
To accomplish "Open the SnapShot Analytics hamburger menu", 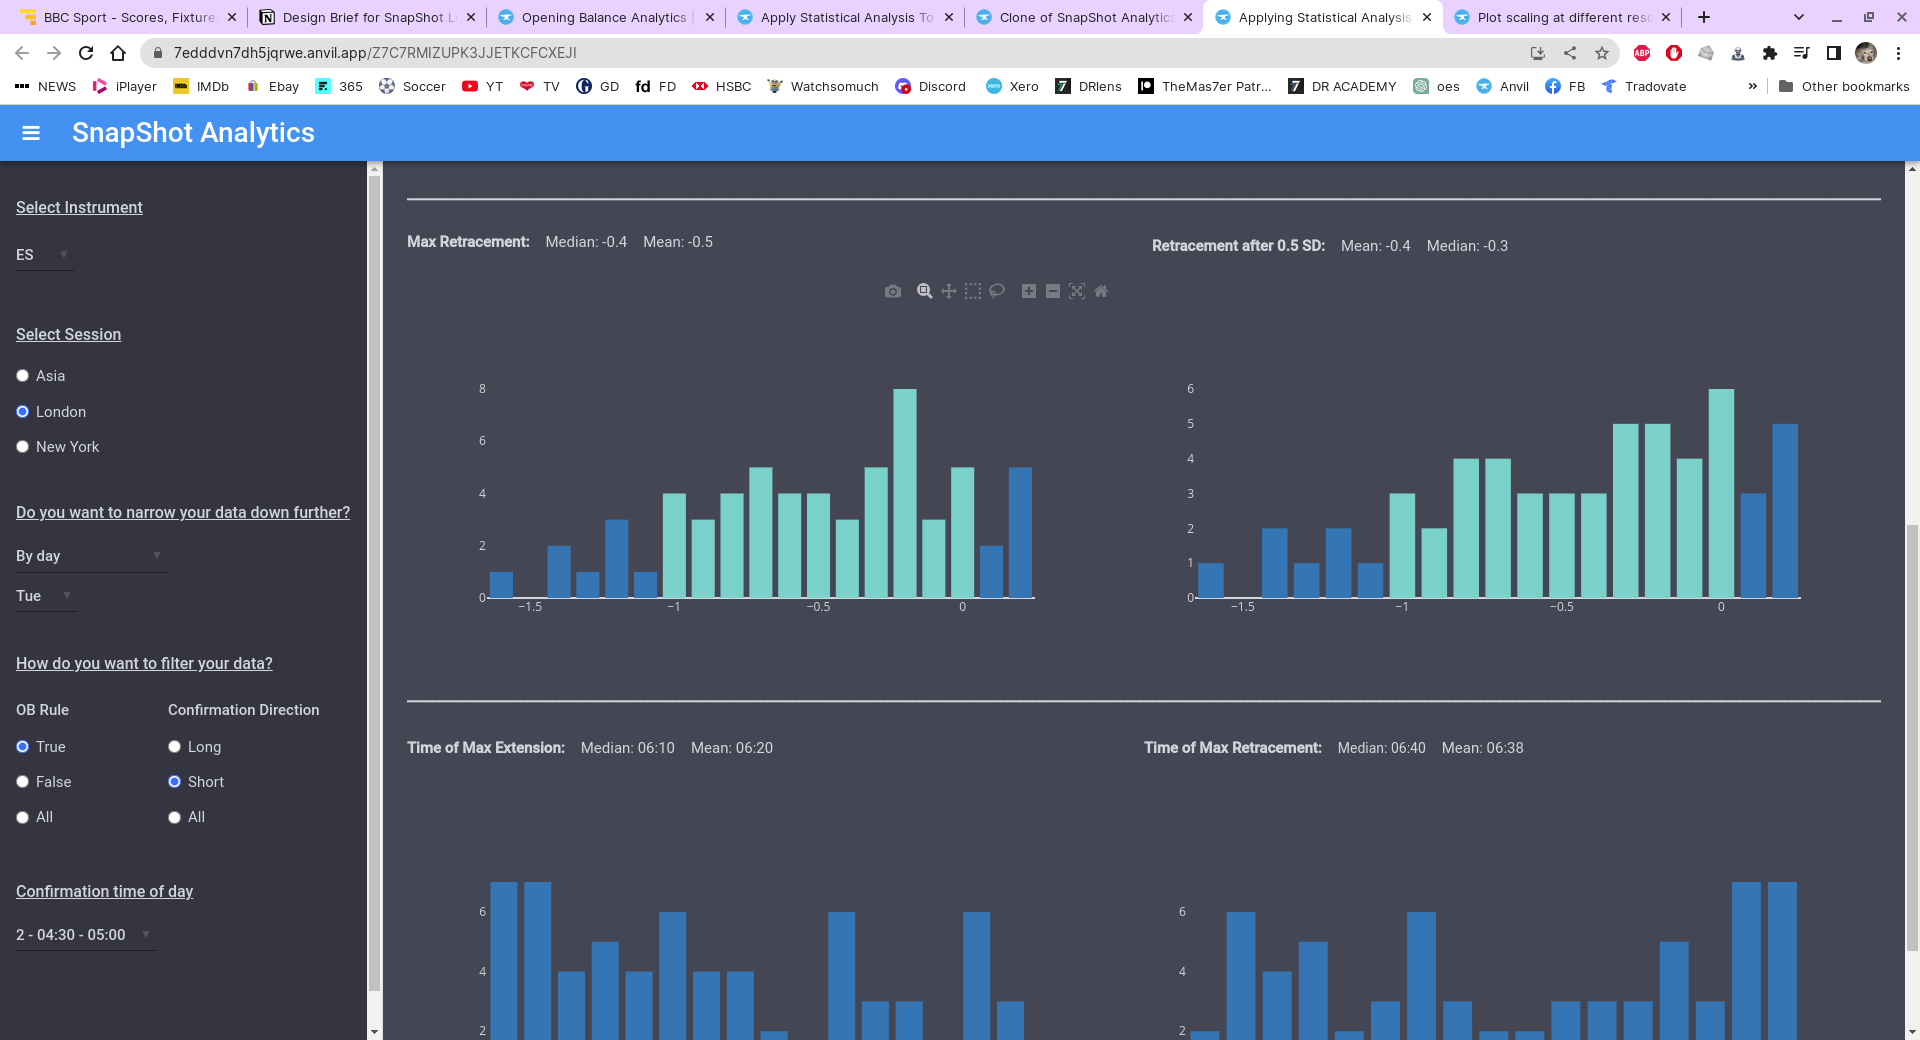I will tap(31, 133).
